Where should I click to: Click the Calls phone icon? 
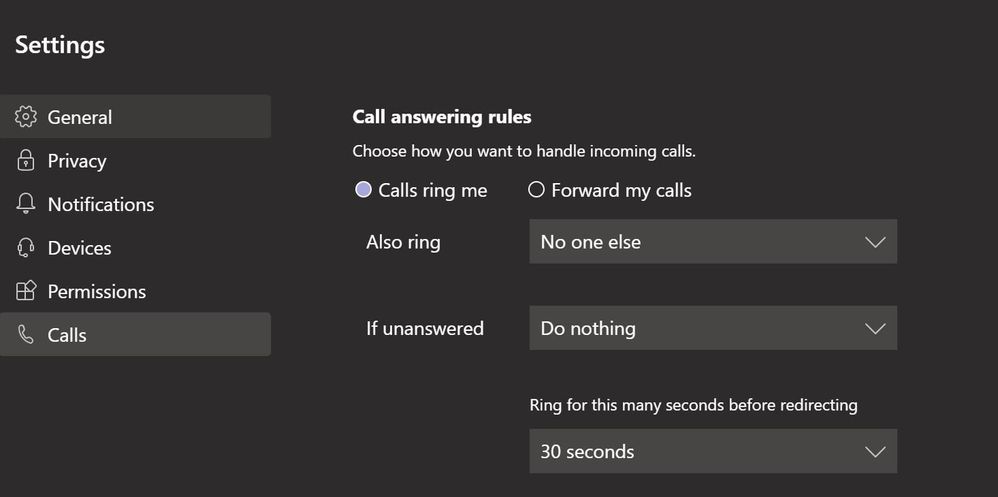(x=26, y=335)
